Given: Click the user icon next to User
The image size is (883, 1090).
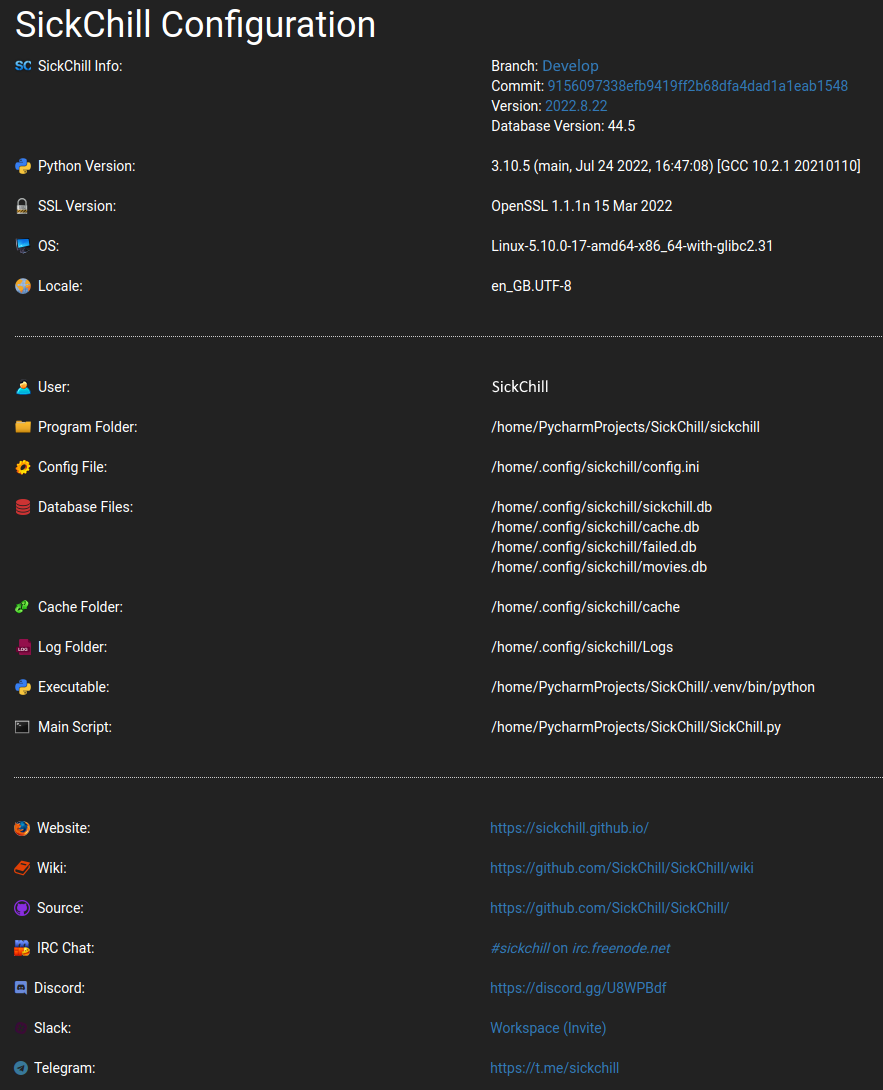Looking at the screenshot, I should coord(23,387).
